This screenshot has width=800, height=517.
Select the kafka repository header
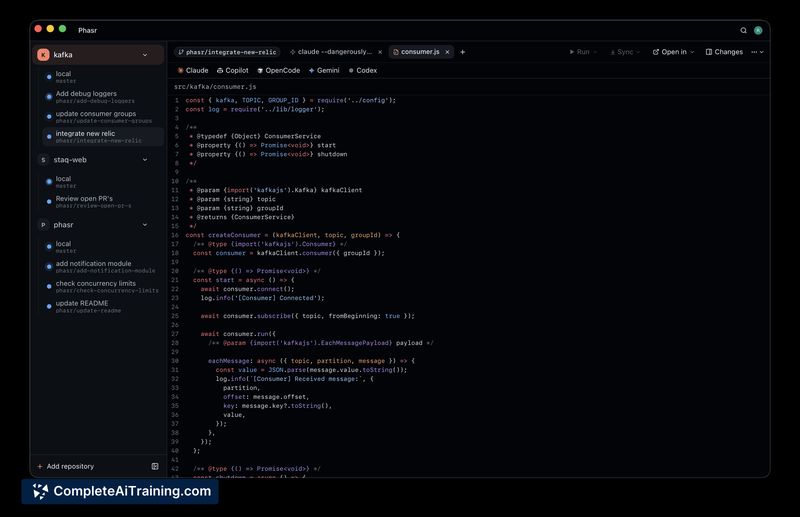(x=98, y=55)
